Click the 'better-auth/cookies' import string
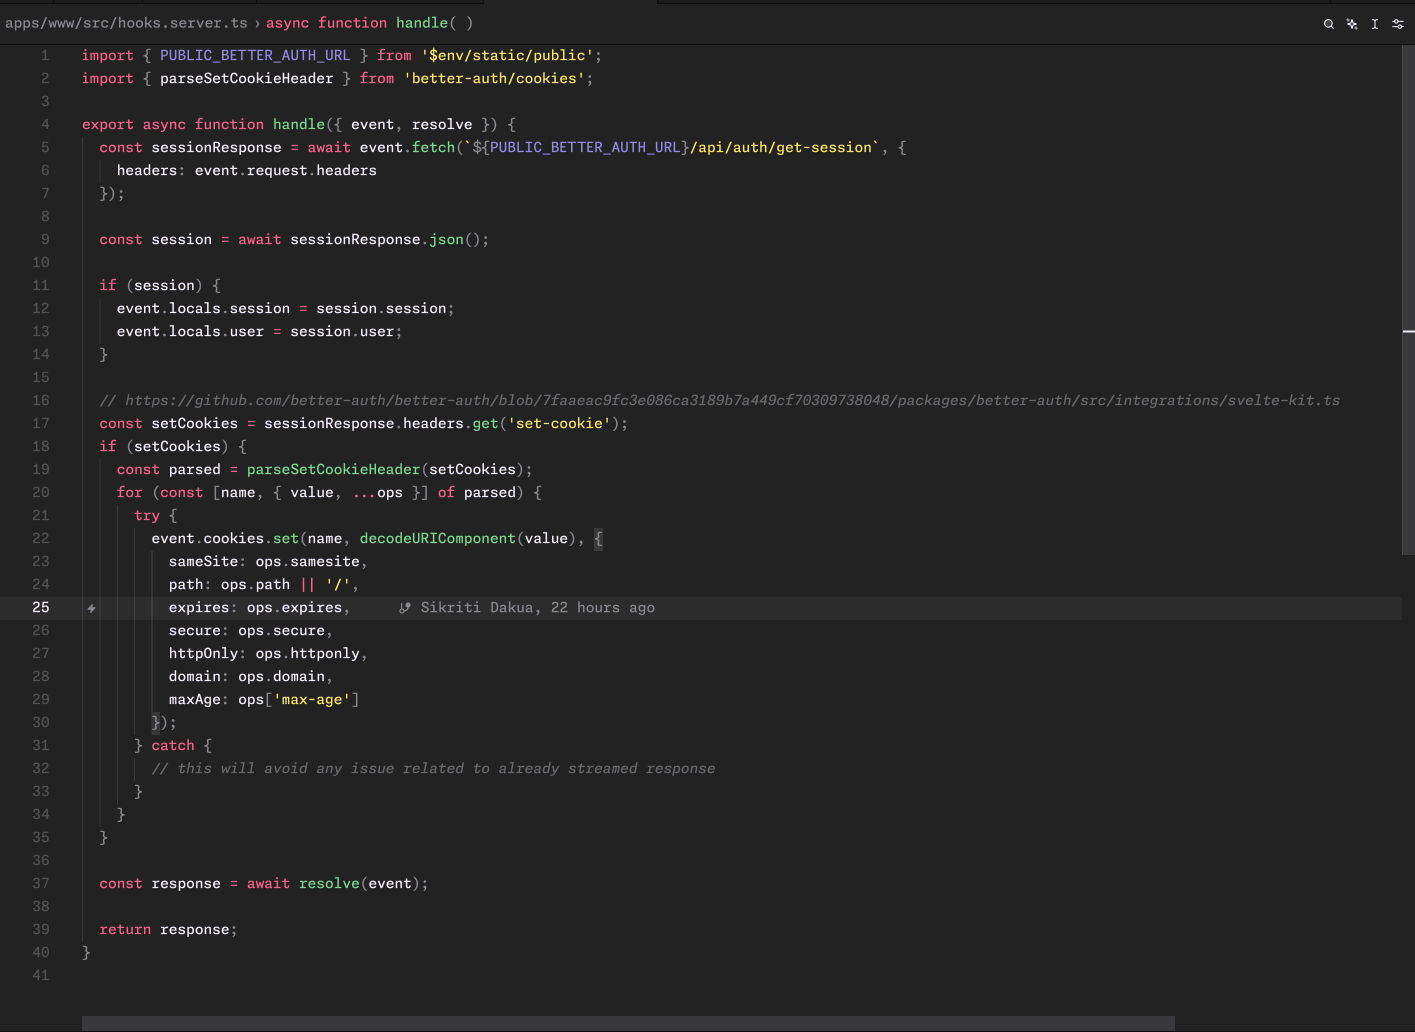Viewport: 1415px width, 1032px height. click(494, 78)
